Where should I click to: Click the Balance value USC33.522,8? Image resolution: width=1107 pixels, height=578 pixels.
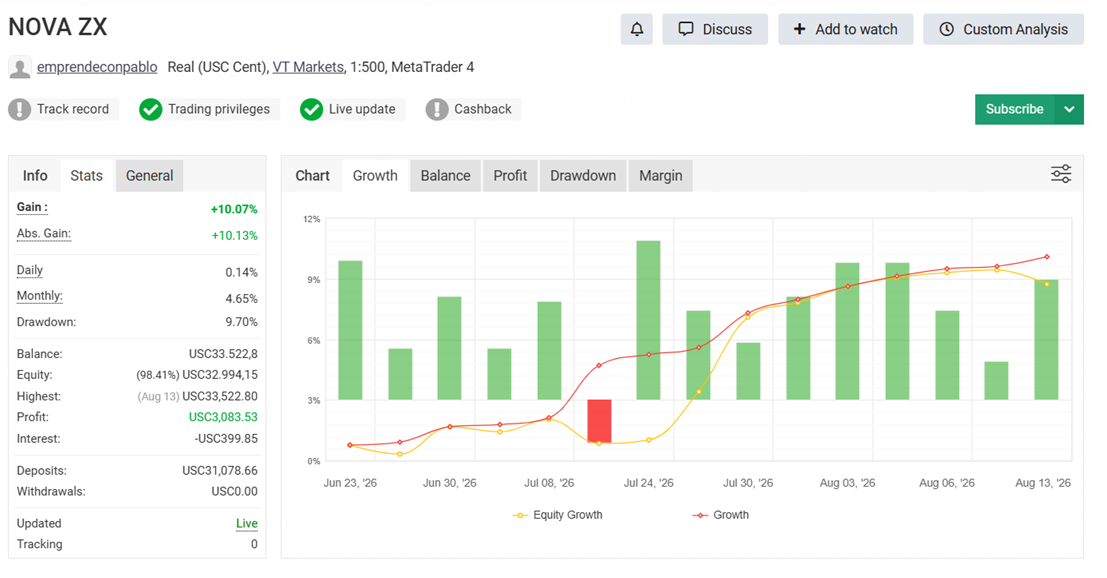(x=223, y=354)
